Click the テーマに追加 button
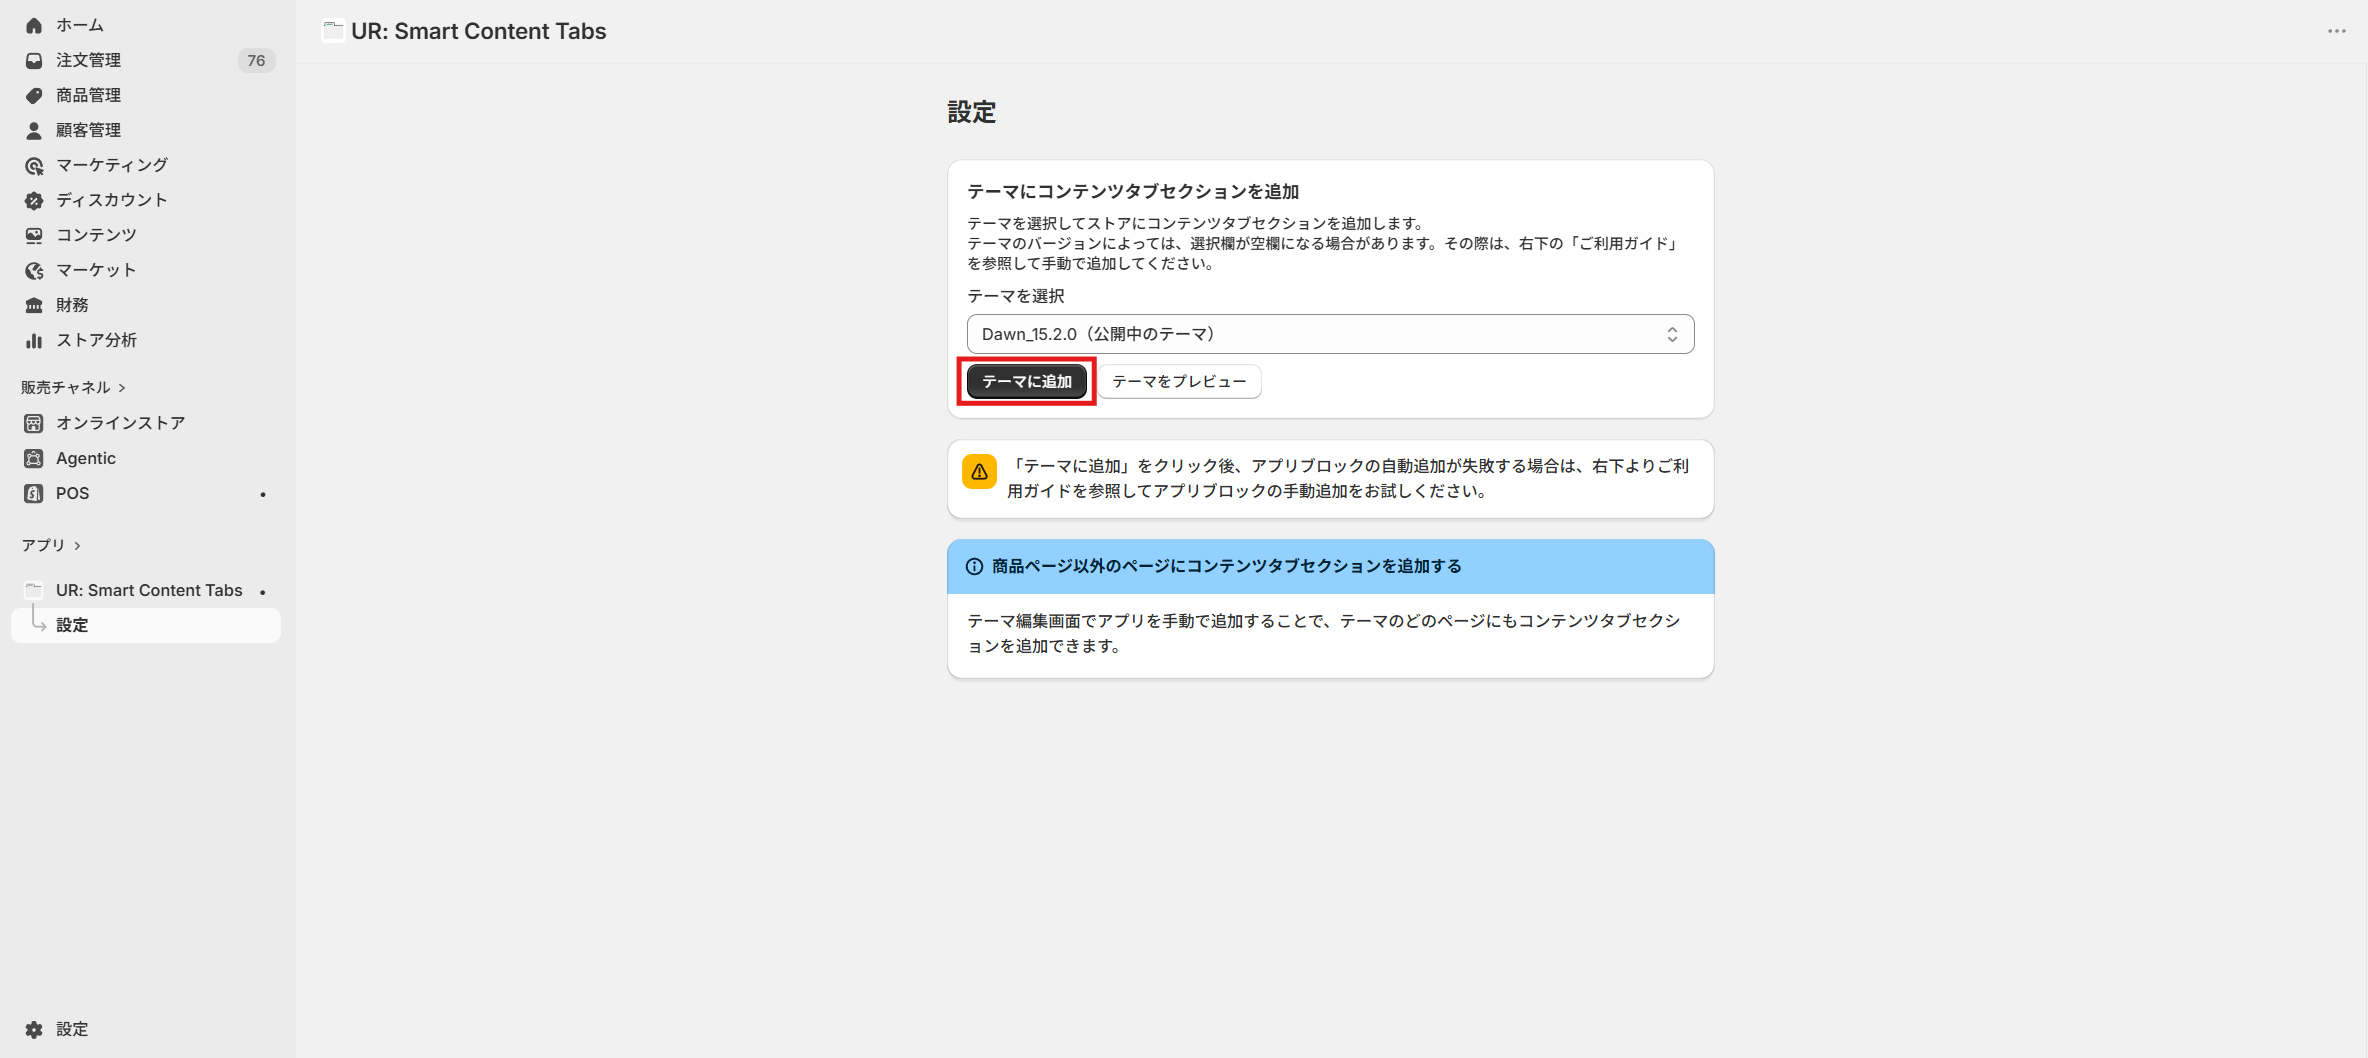Image resolution: width=2368 pixels, height=1058 pixels. click(x=1026, y=381)
